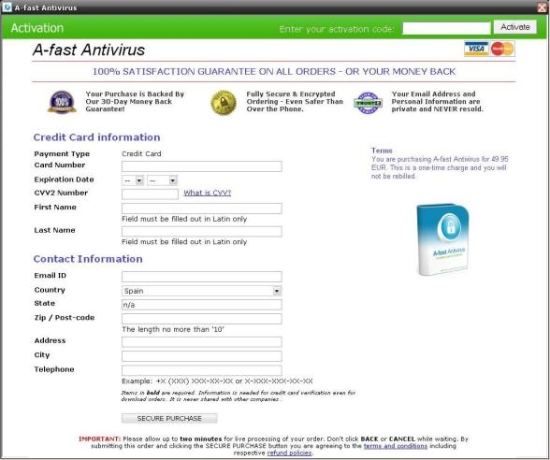Click the City field

[202, 356]
